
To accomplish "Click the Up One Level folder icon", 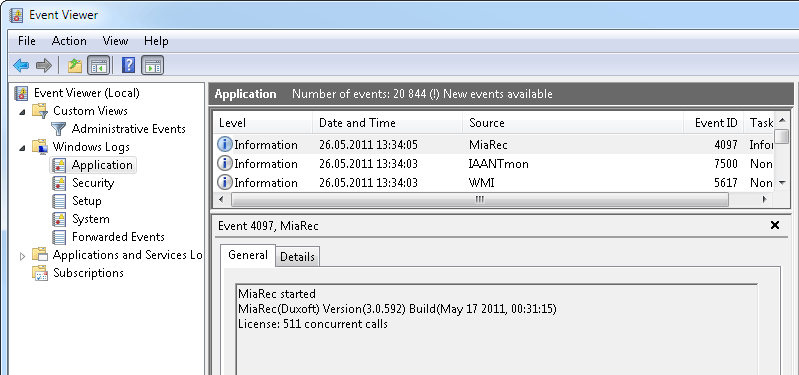I will (x=75, y=65).
